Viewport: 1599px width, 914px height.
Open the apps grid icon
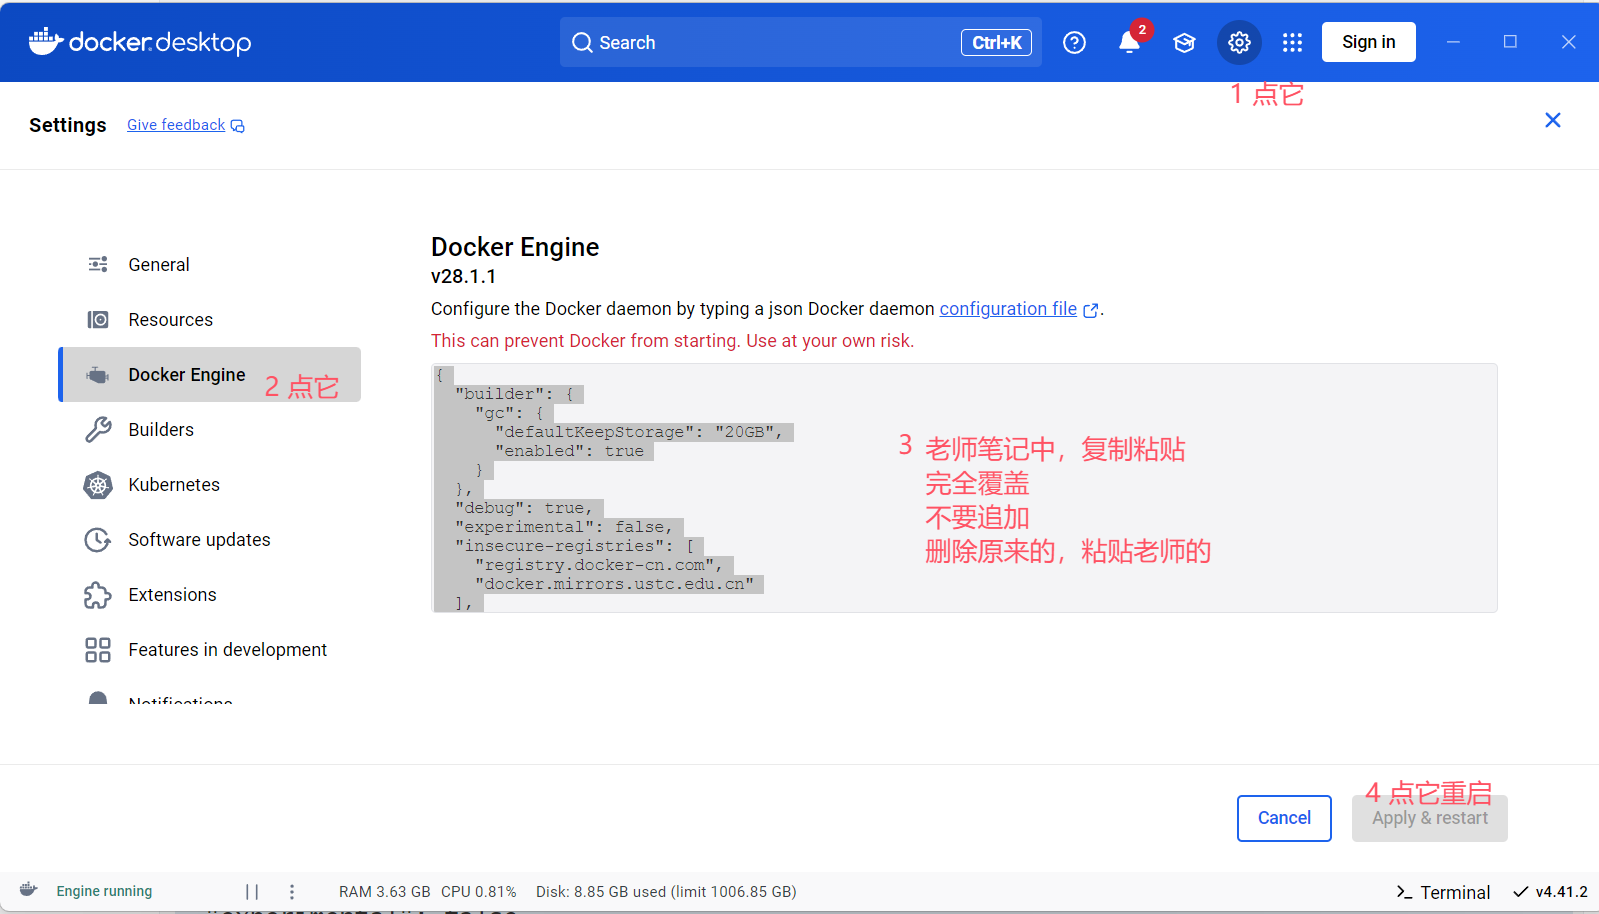(1292, 42)
